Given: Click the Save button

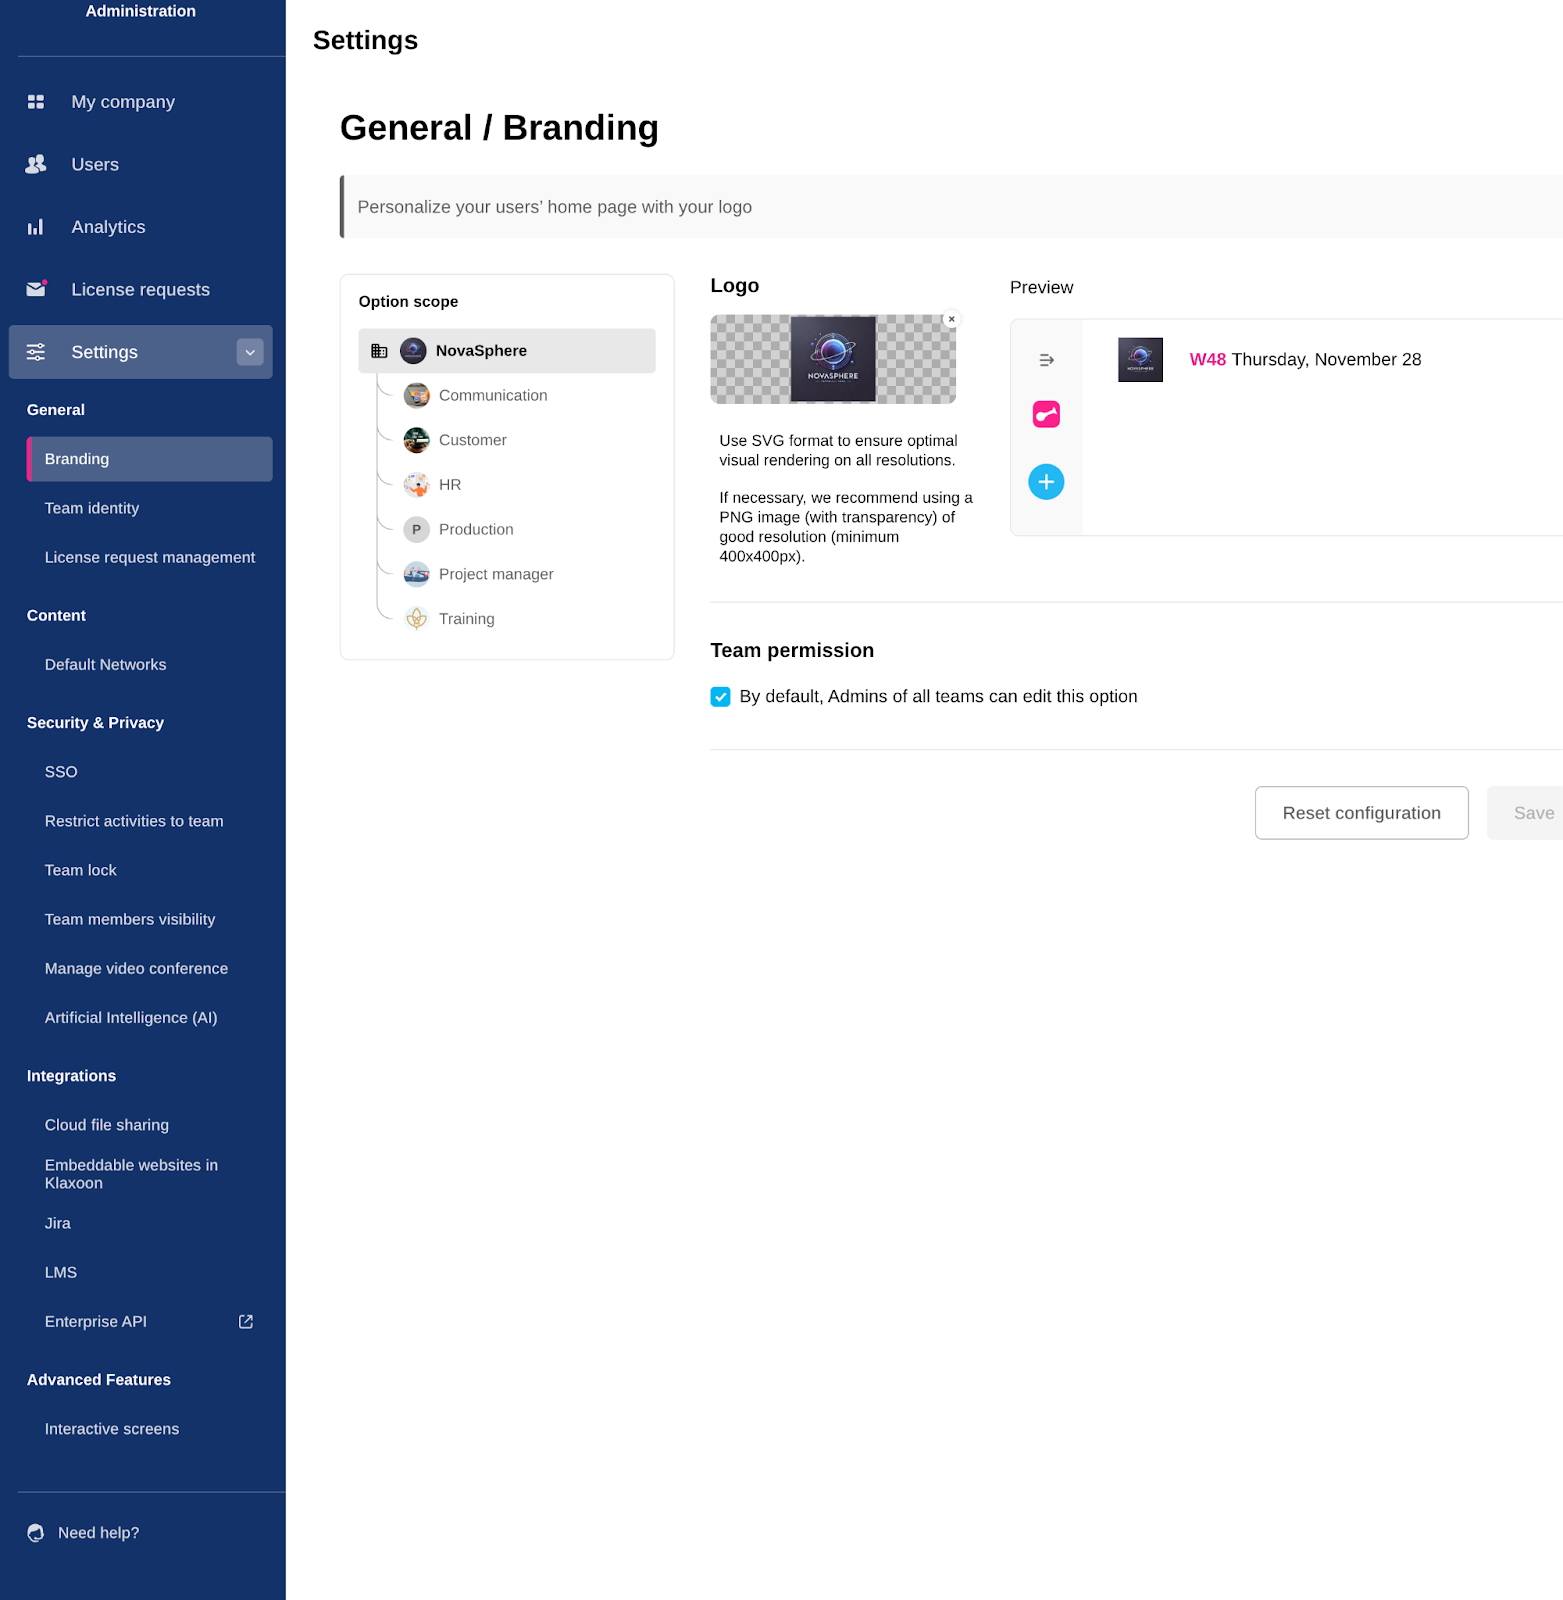Looking at the screenshot, I should coord(1532,813).
